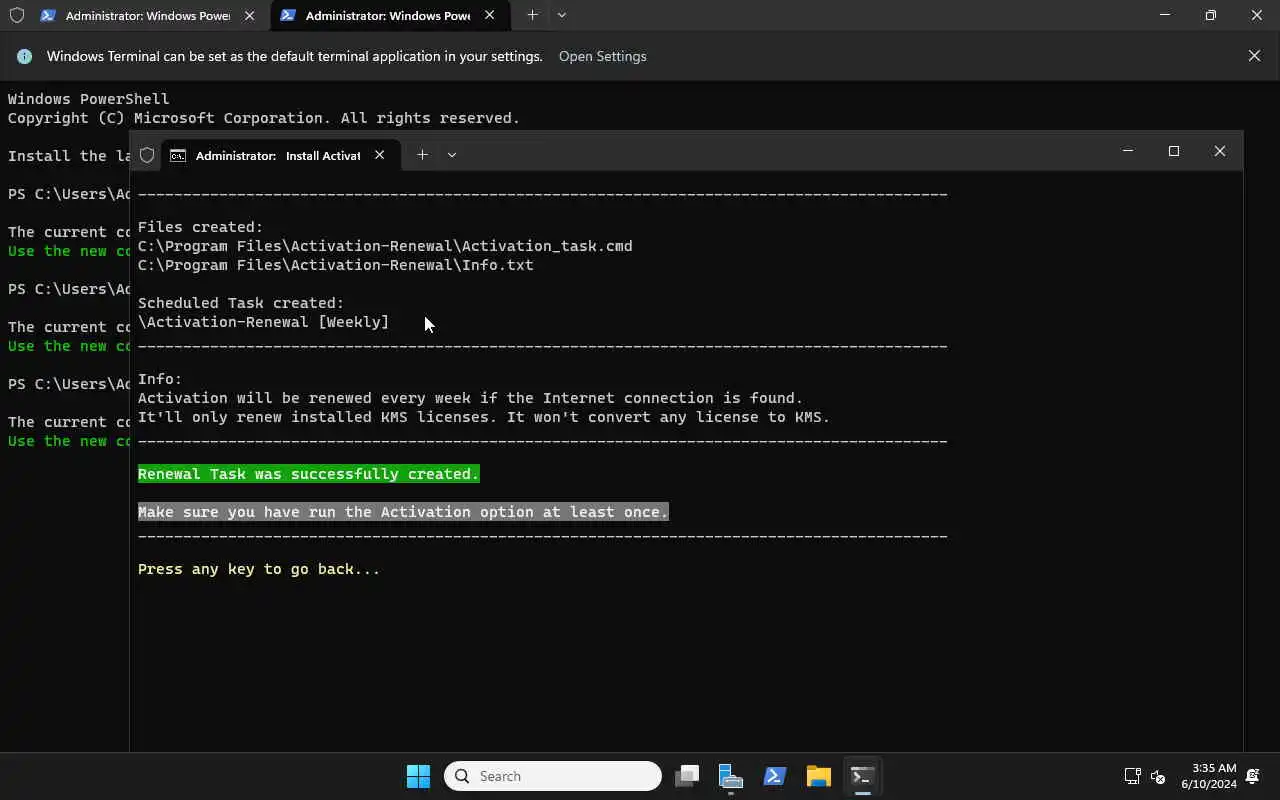Screen dimensions: 1280x800
Task: Click Microsoft copyright line in background terminal
Action: 264,118
